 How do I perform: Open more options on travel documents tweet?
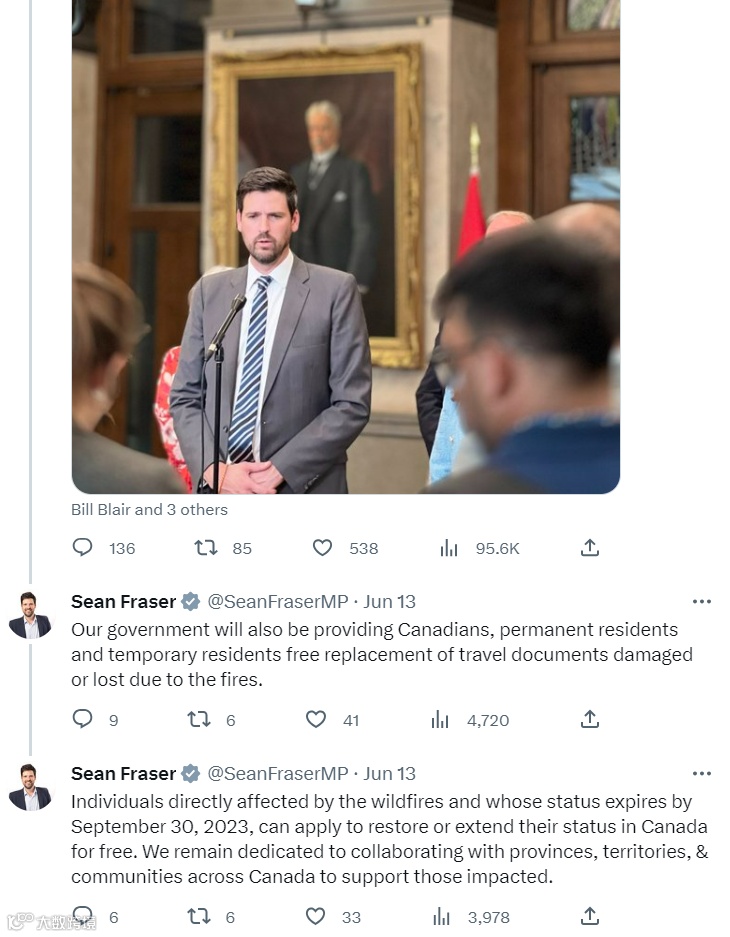(x=702, y=601)
